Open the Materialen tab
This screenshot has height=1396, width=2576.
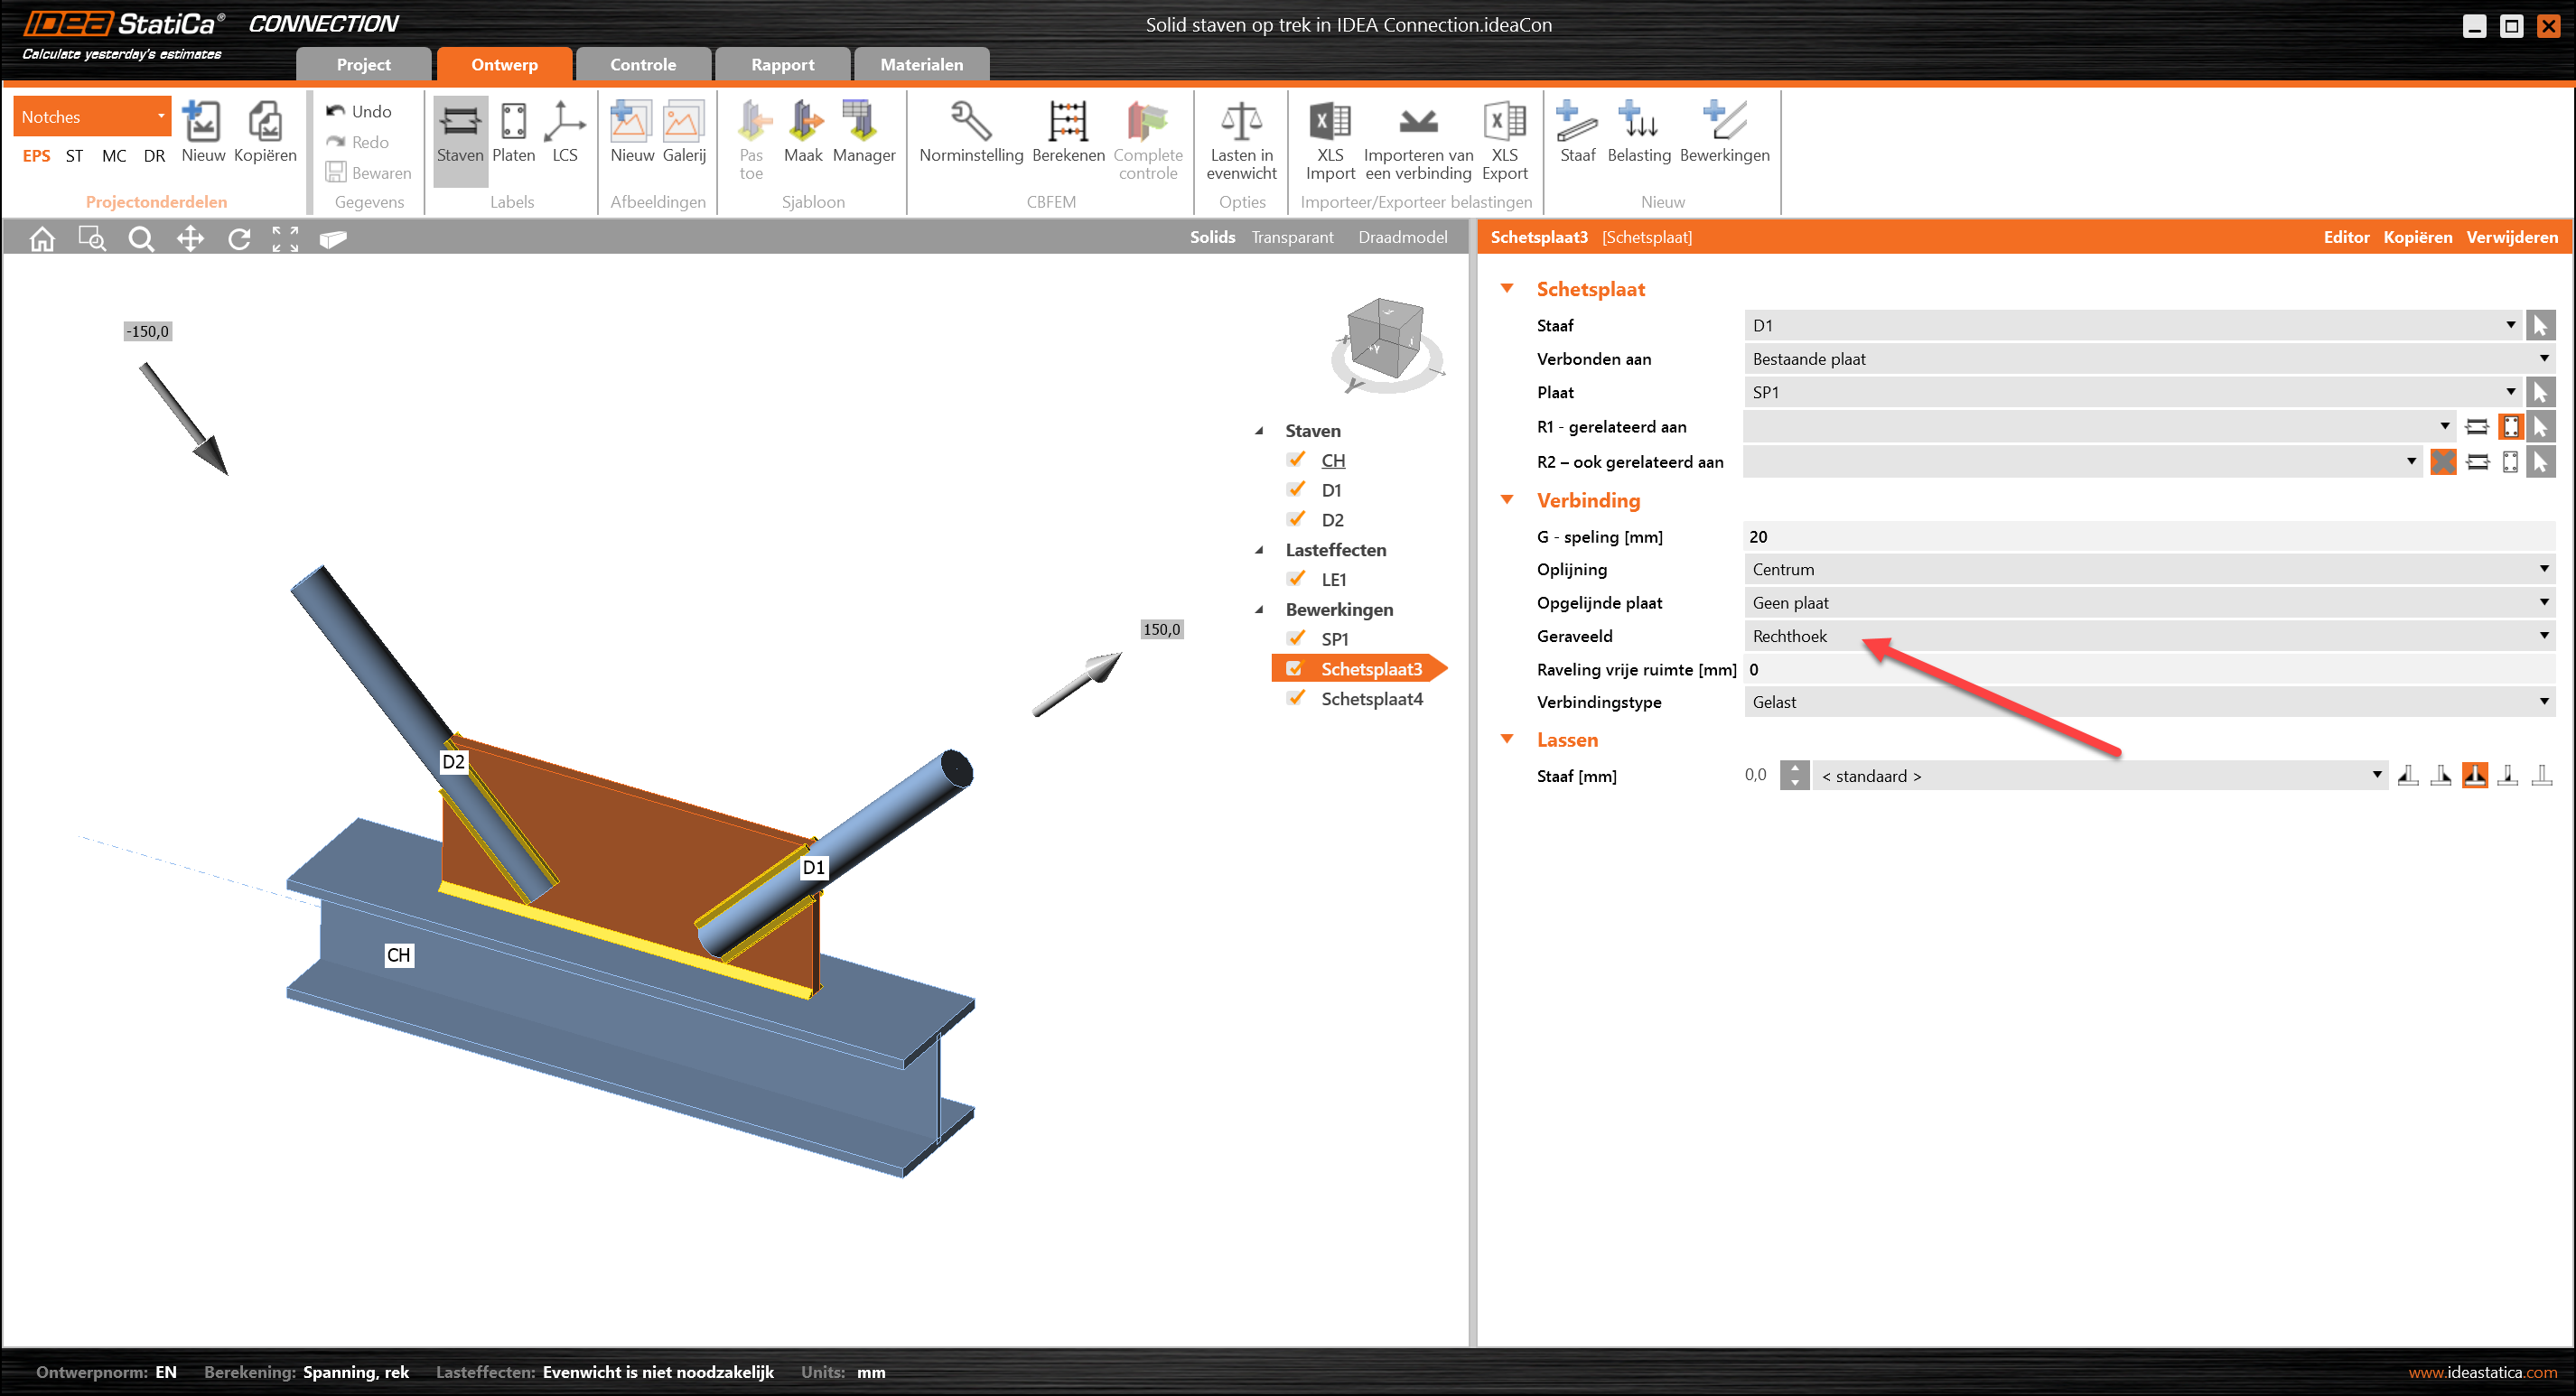(x=921, y=65)
